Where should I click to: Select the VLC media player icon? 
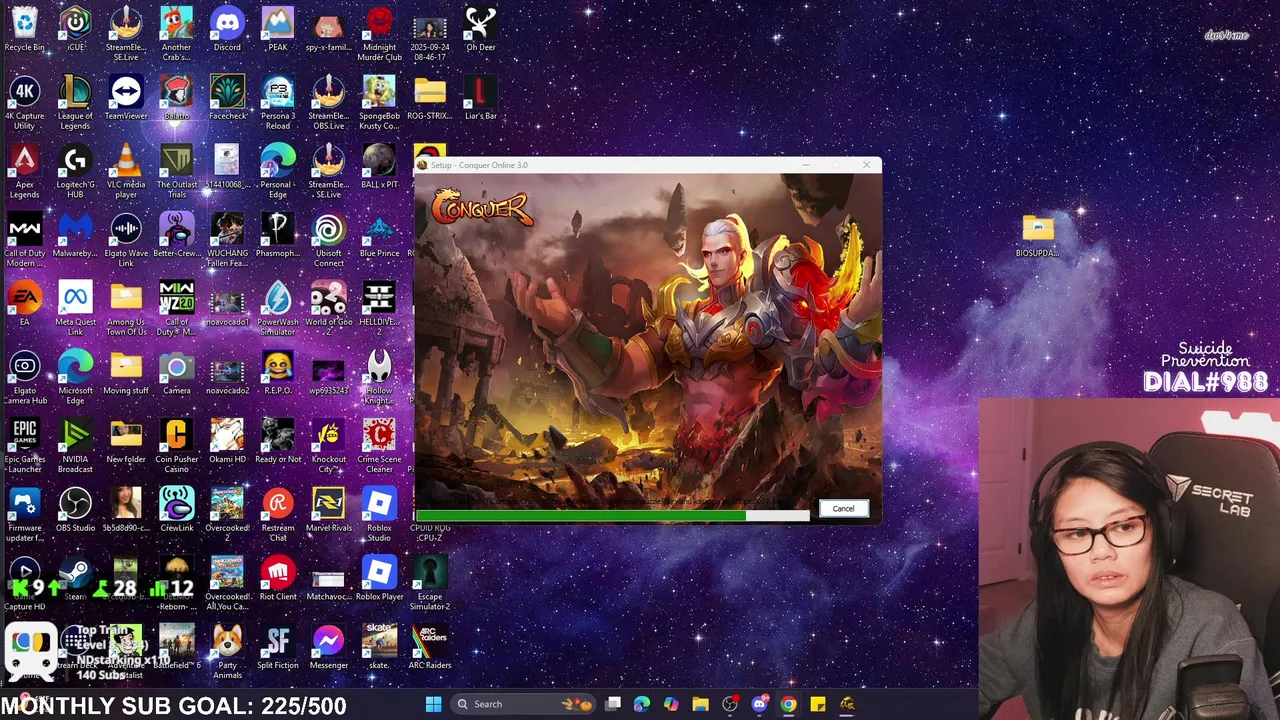click(126, 171)
